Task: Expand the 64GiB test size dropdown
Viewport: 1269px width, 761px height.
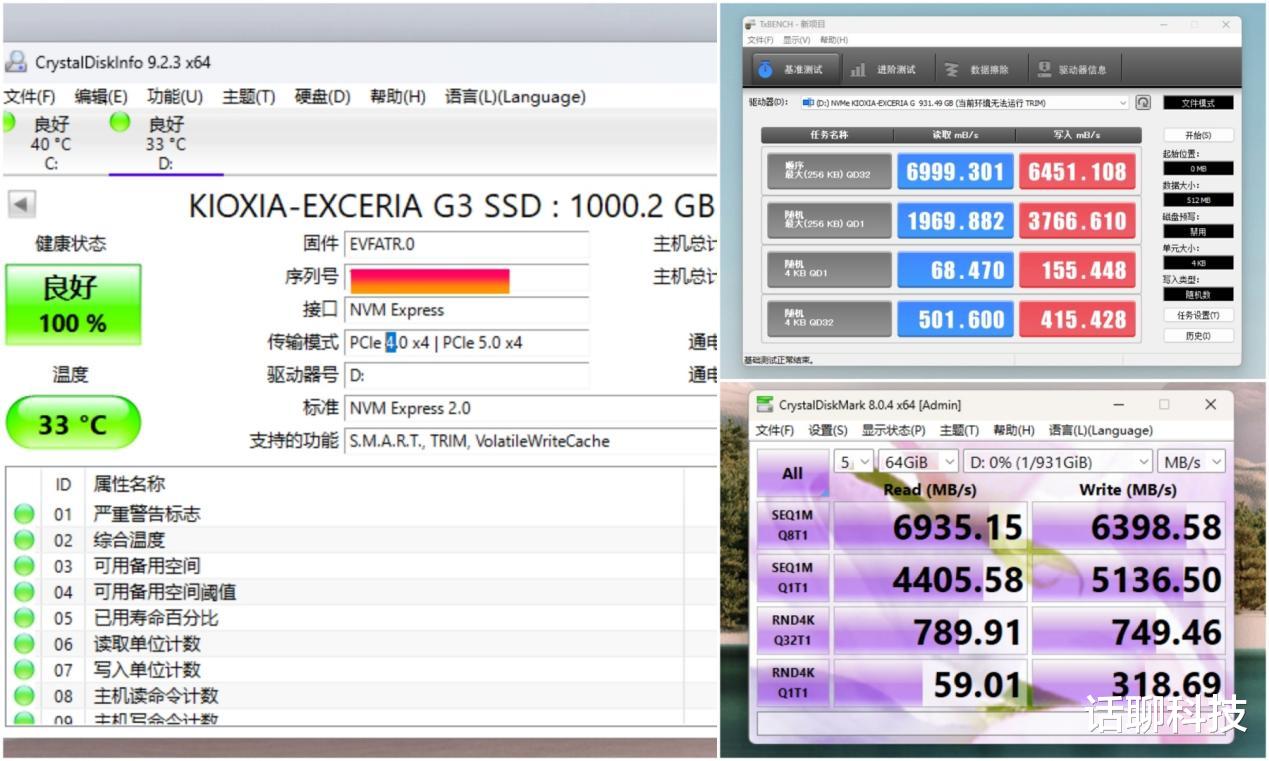Action: click(917, 462)
